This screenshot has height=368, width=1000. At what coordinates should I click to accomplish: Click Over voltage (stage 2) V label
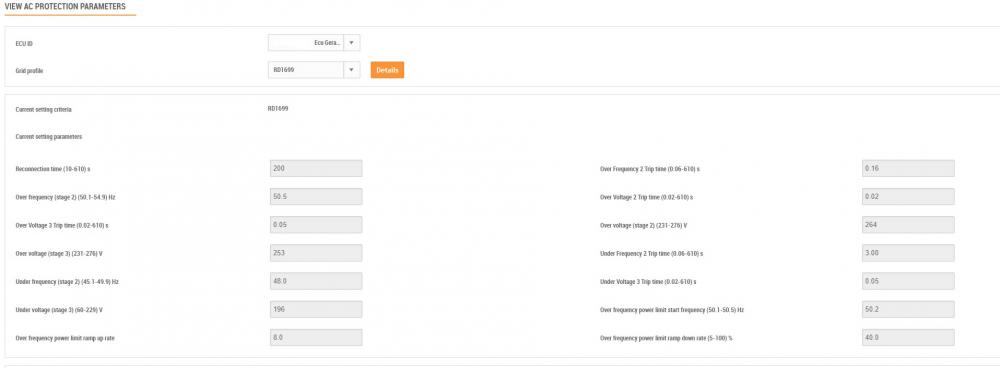[x=643, y=225]
